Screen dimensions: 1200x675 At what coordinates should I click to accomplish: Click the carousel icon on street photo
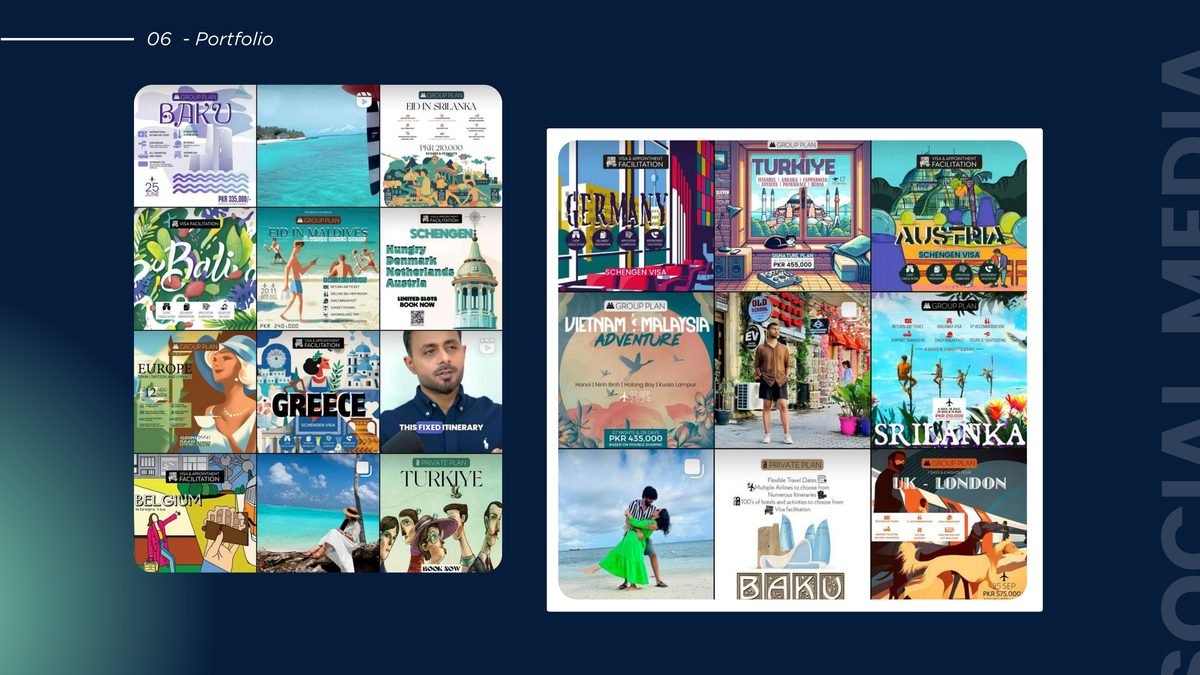[851, 310]
